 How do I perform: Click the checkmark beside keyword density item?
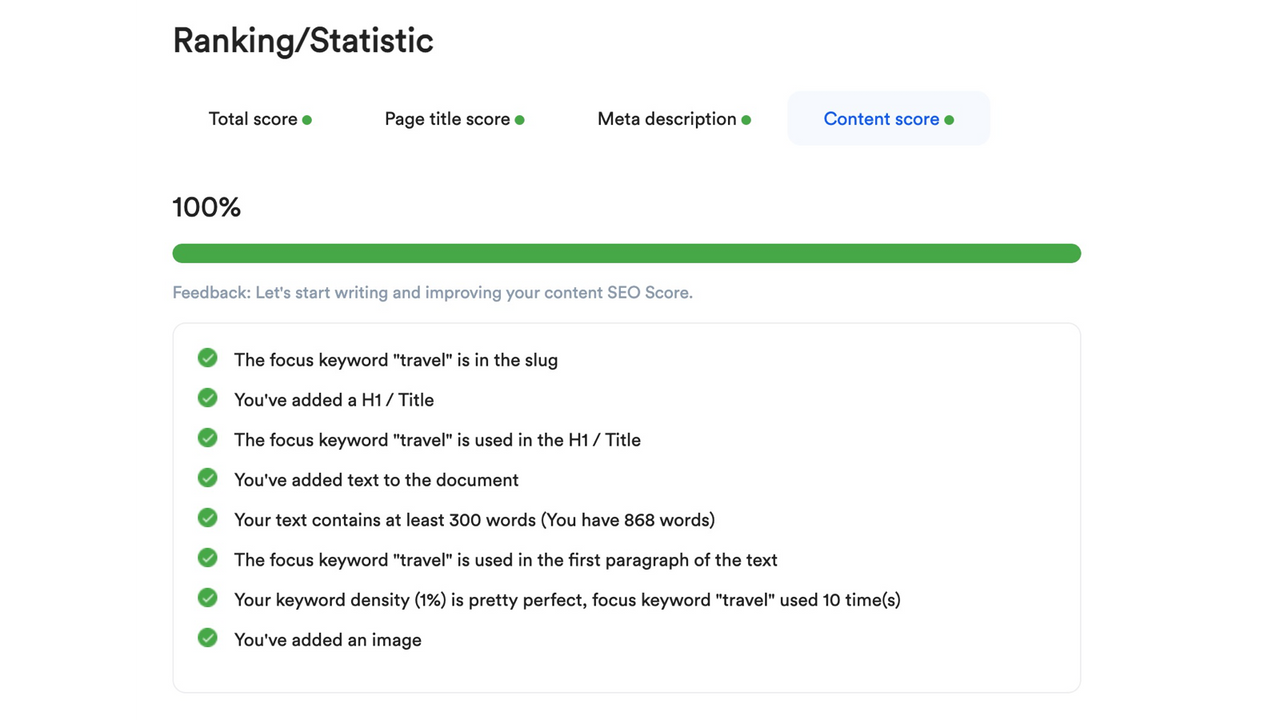click(x=207, y=598)
